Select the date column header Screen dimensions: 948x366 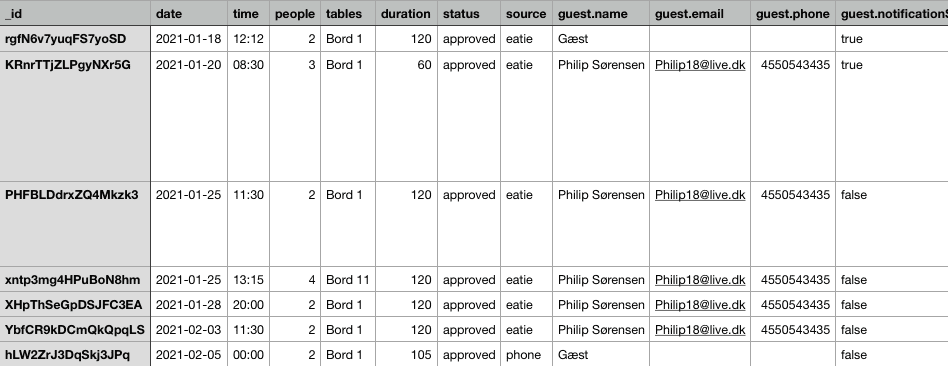tap(189, 13)
